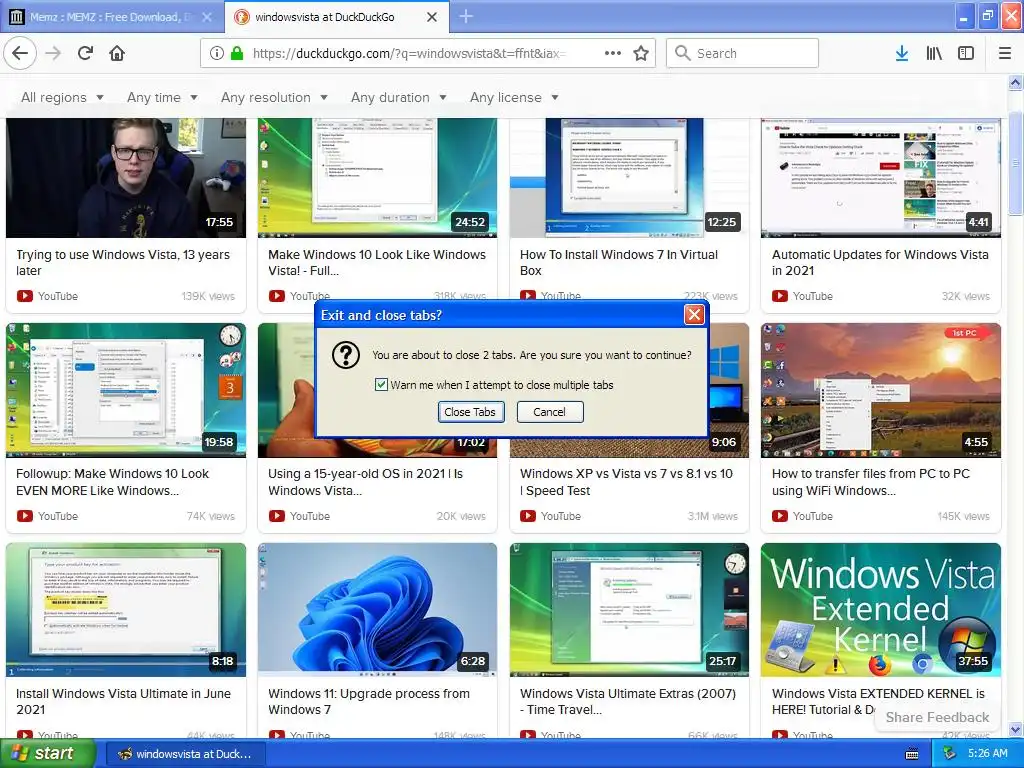Screen dimensions: 1024x768
Task: Click YouTube icon under Windows XP vs Vista
Action: [x=528, y=516]
